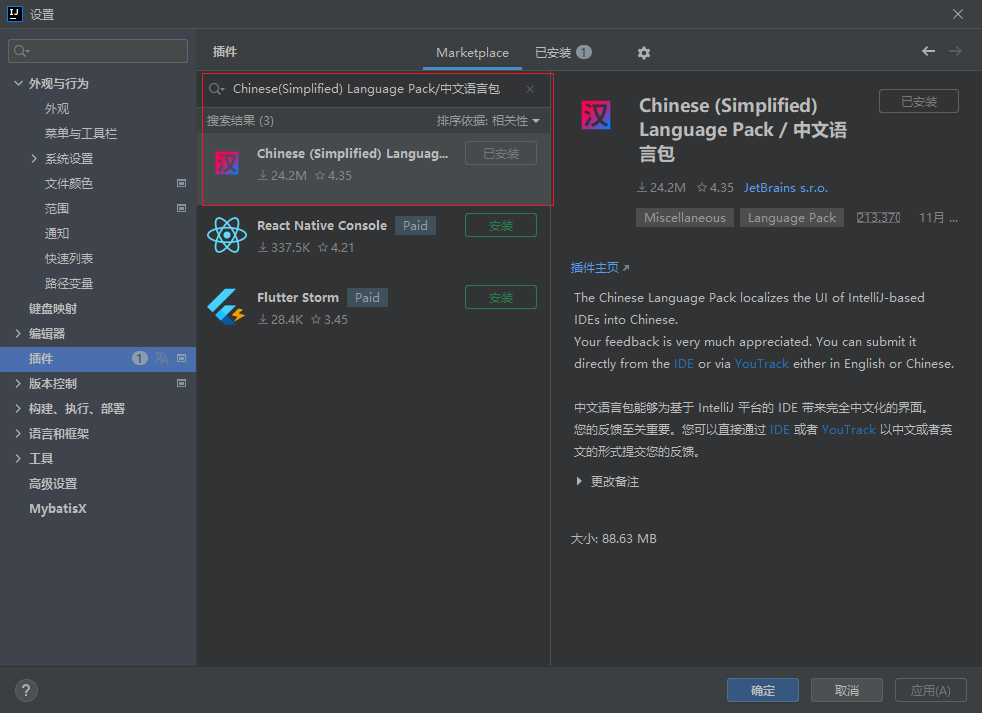Click the search magnifier in plugin search box
982x713 pixels.
coord(216,89)
